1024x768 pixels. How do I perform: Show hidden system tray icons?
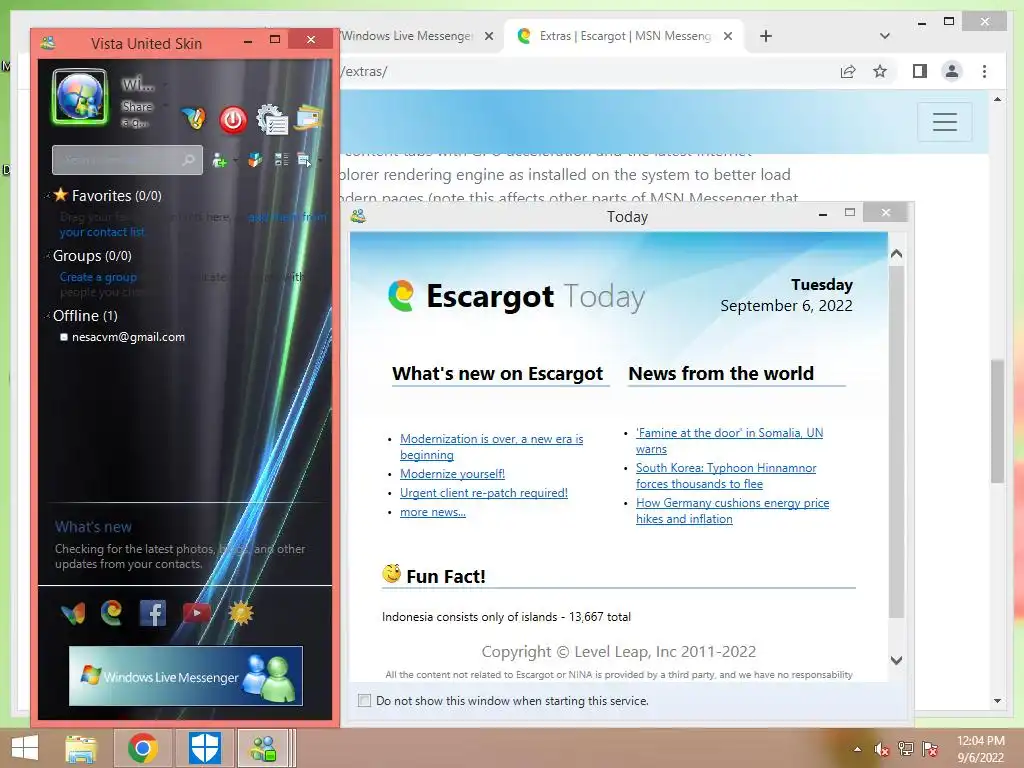(x=857, y=749)
